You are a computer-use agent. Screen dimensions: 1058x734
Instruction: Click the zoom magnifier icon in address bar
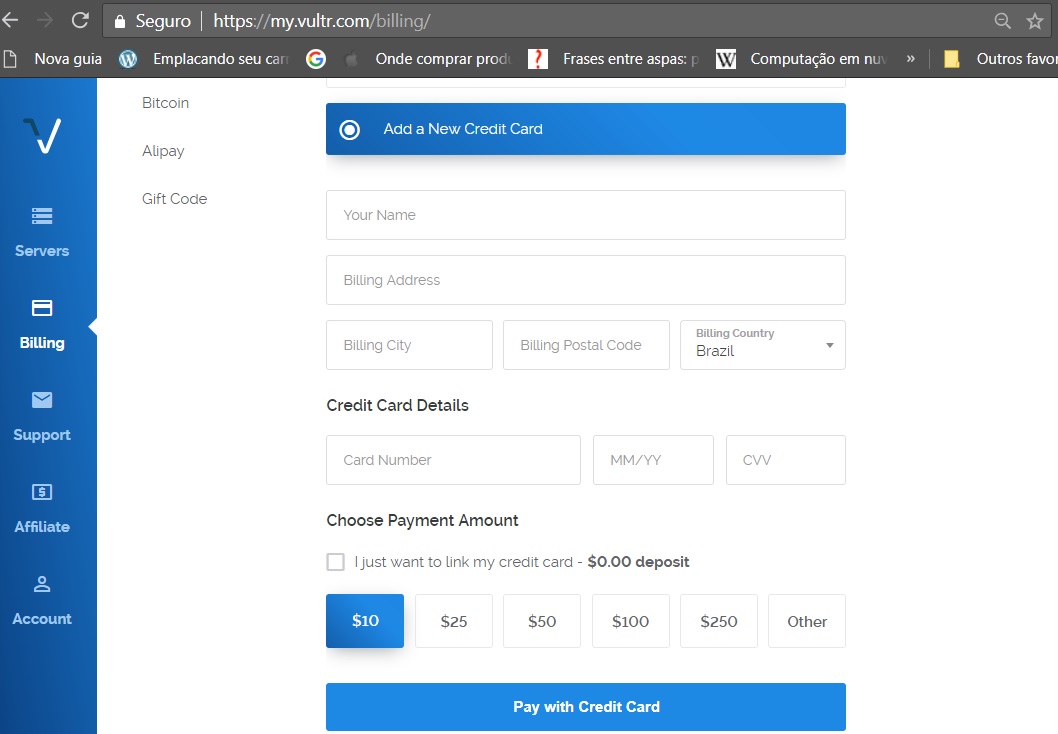(1003, 21)
